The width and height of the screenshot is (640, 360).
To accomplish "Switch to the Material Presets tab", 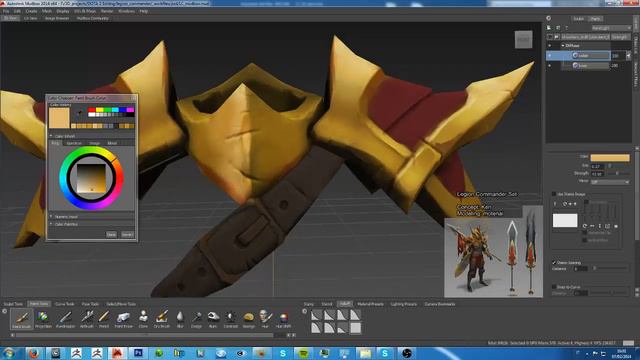I will 370,304.
